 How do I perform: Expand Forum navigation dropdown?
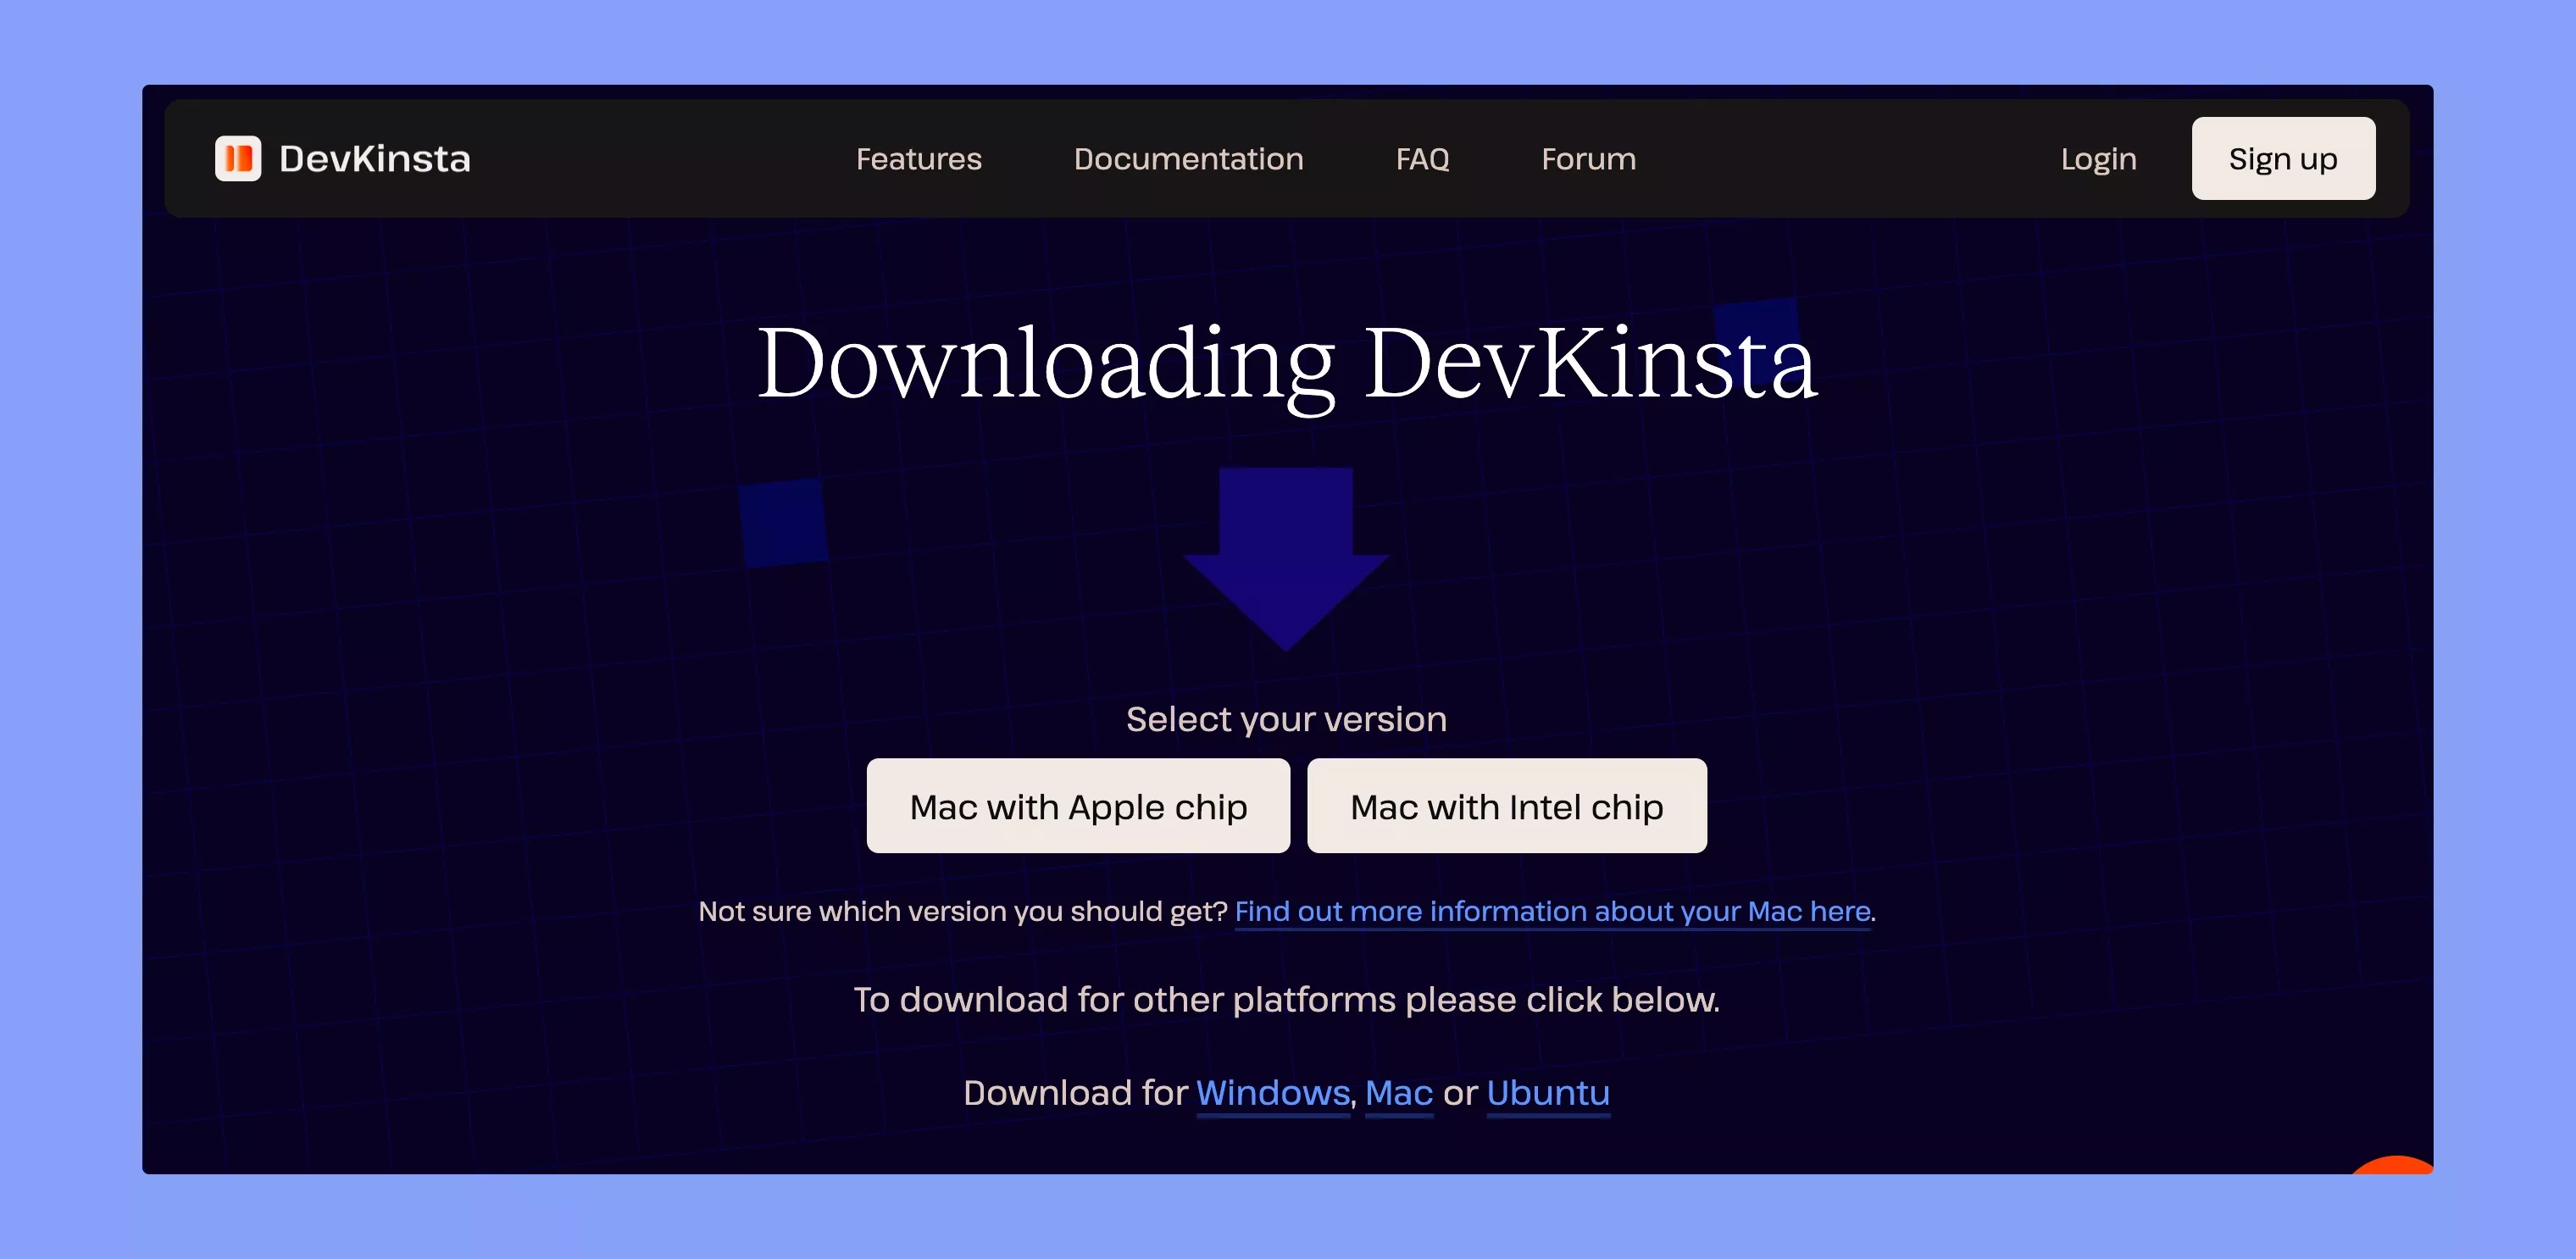coord(1587,159)
